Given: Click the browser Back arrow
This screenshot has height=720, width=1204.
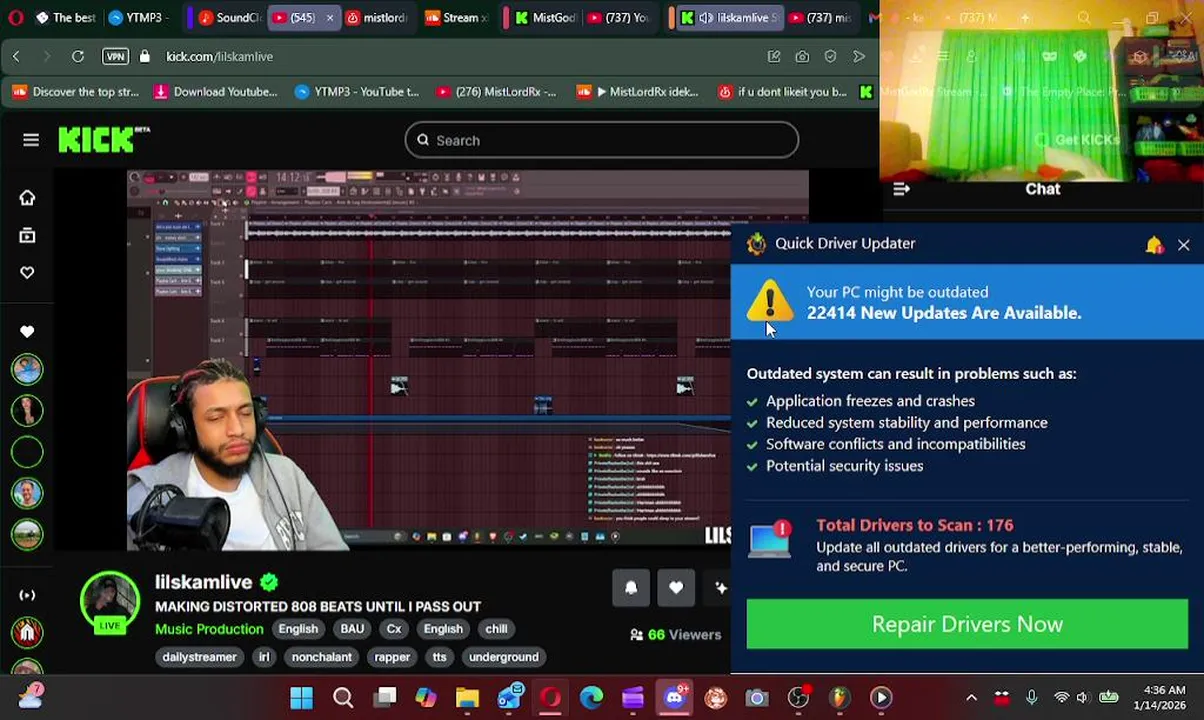Looking at the screenshot, I should coord(16,57).
